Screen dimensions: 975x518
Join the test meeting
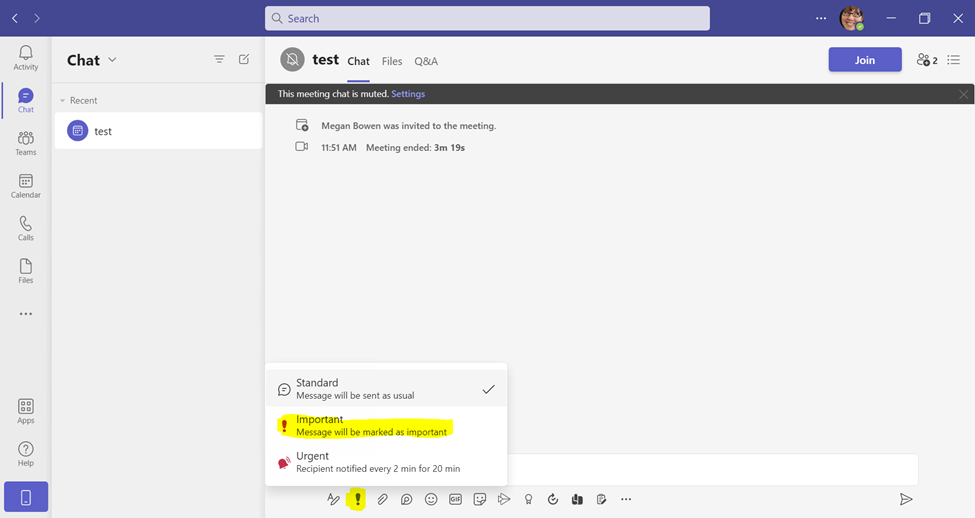(x=865, y=60)
